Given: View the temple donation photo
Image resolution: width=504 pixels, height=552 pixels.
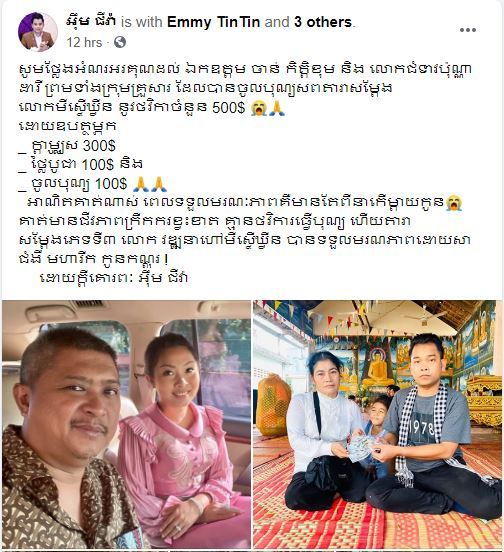Looking at the screenshot, I should tap(378, 424).
